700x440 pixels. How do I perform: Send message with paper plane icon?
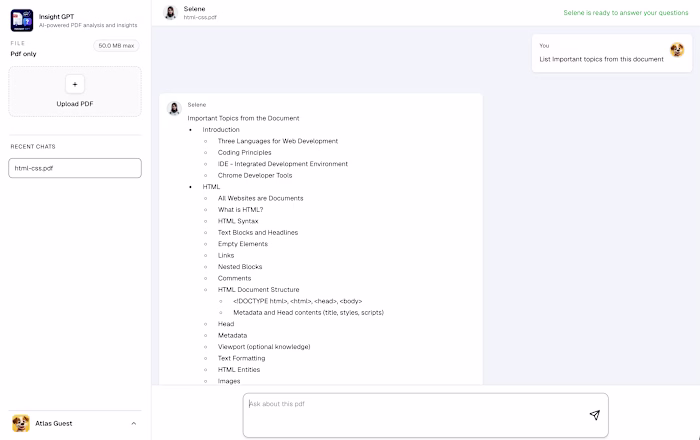[594, 415]
